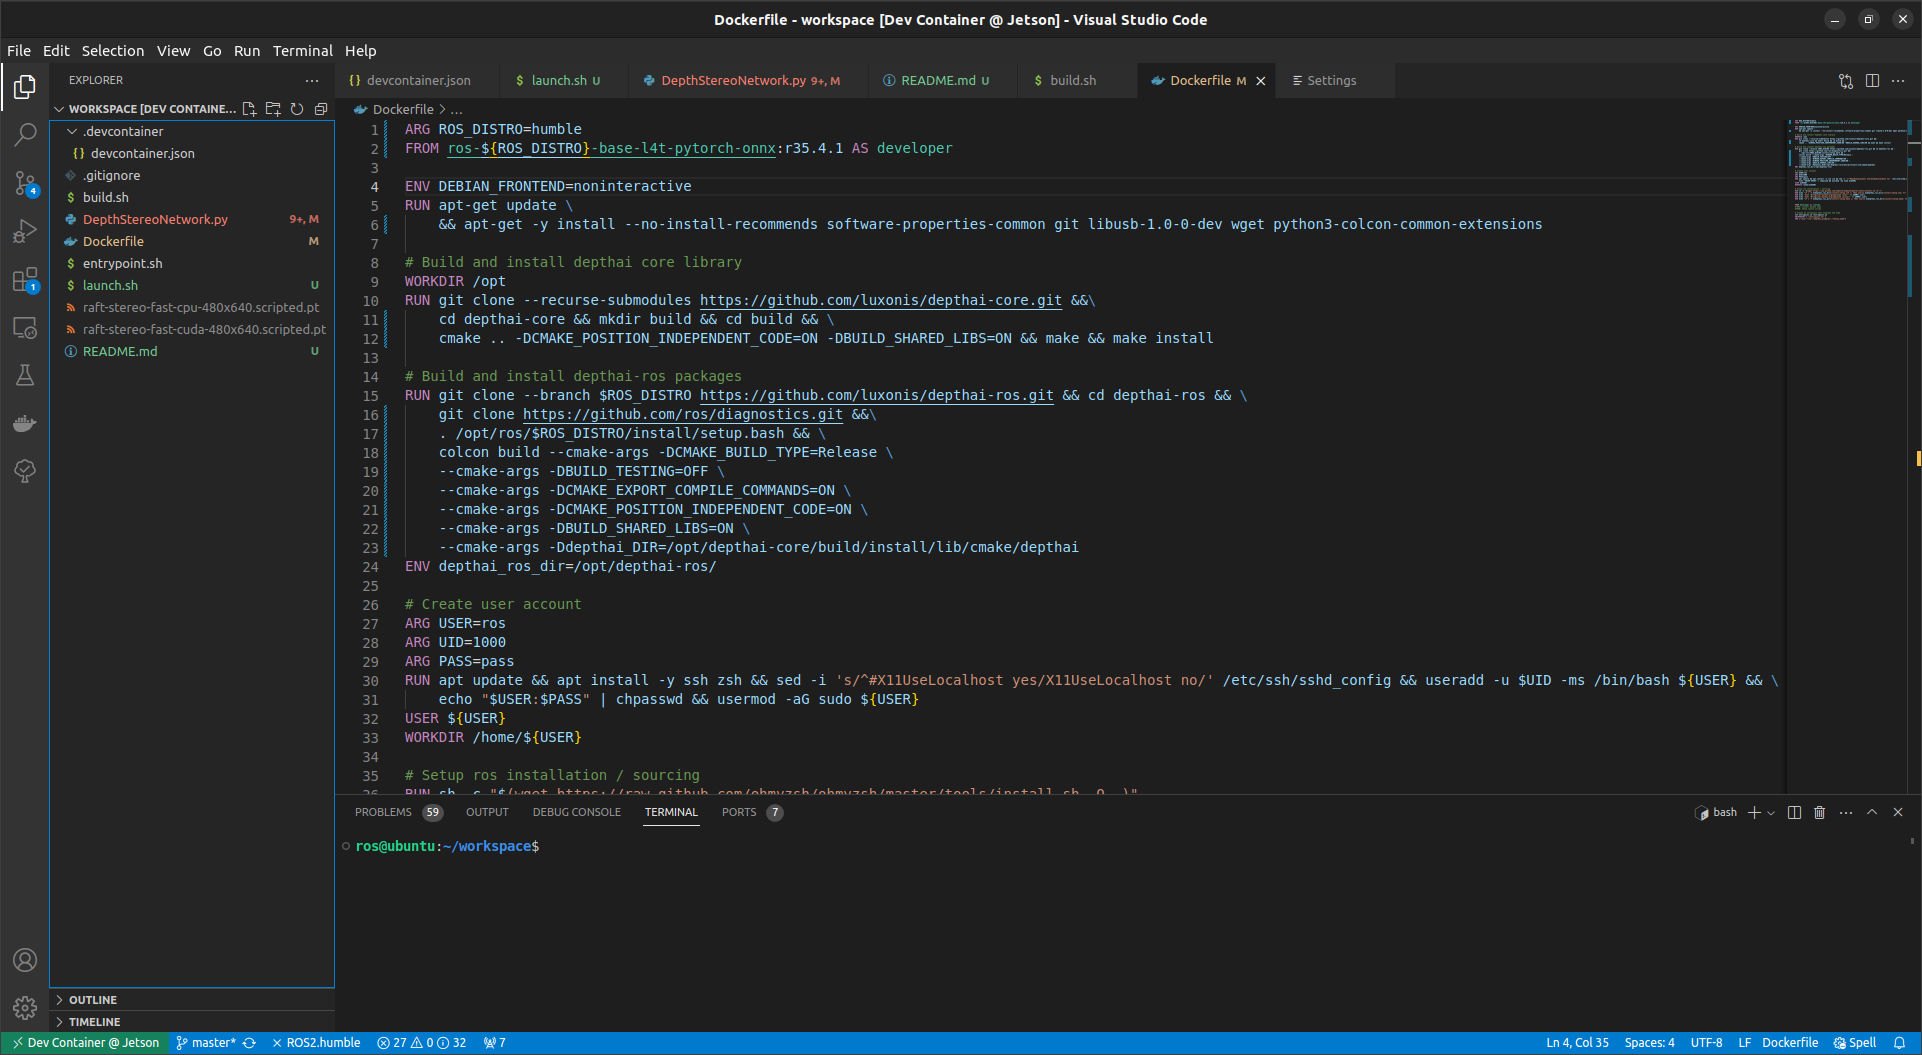Click the ROS2.humble status item
This screenshot has width=1922, height=1055.
(316, 1043)
